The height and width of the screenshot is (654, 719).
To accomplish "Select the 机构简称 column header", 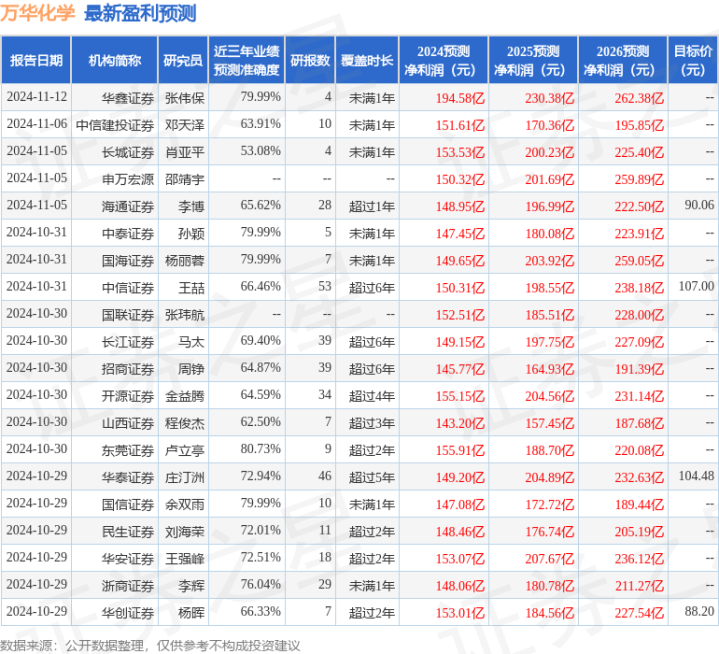I will click(x=115, y=60).
